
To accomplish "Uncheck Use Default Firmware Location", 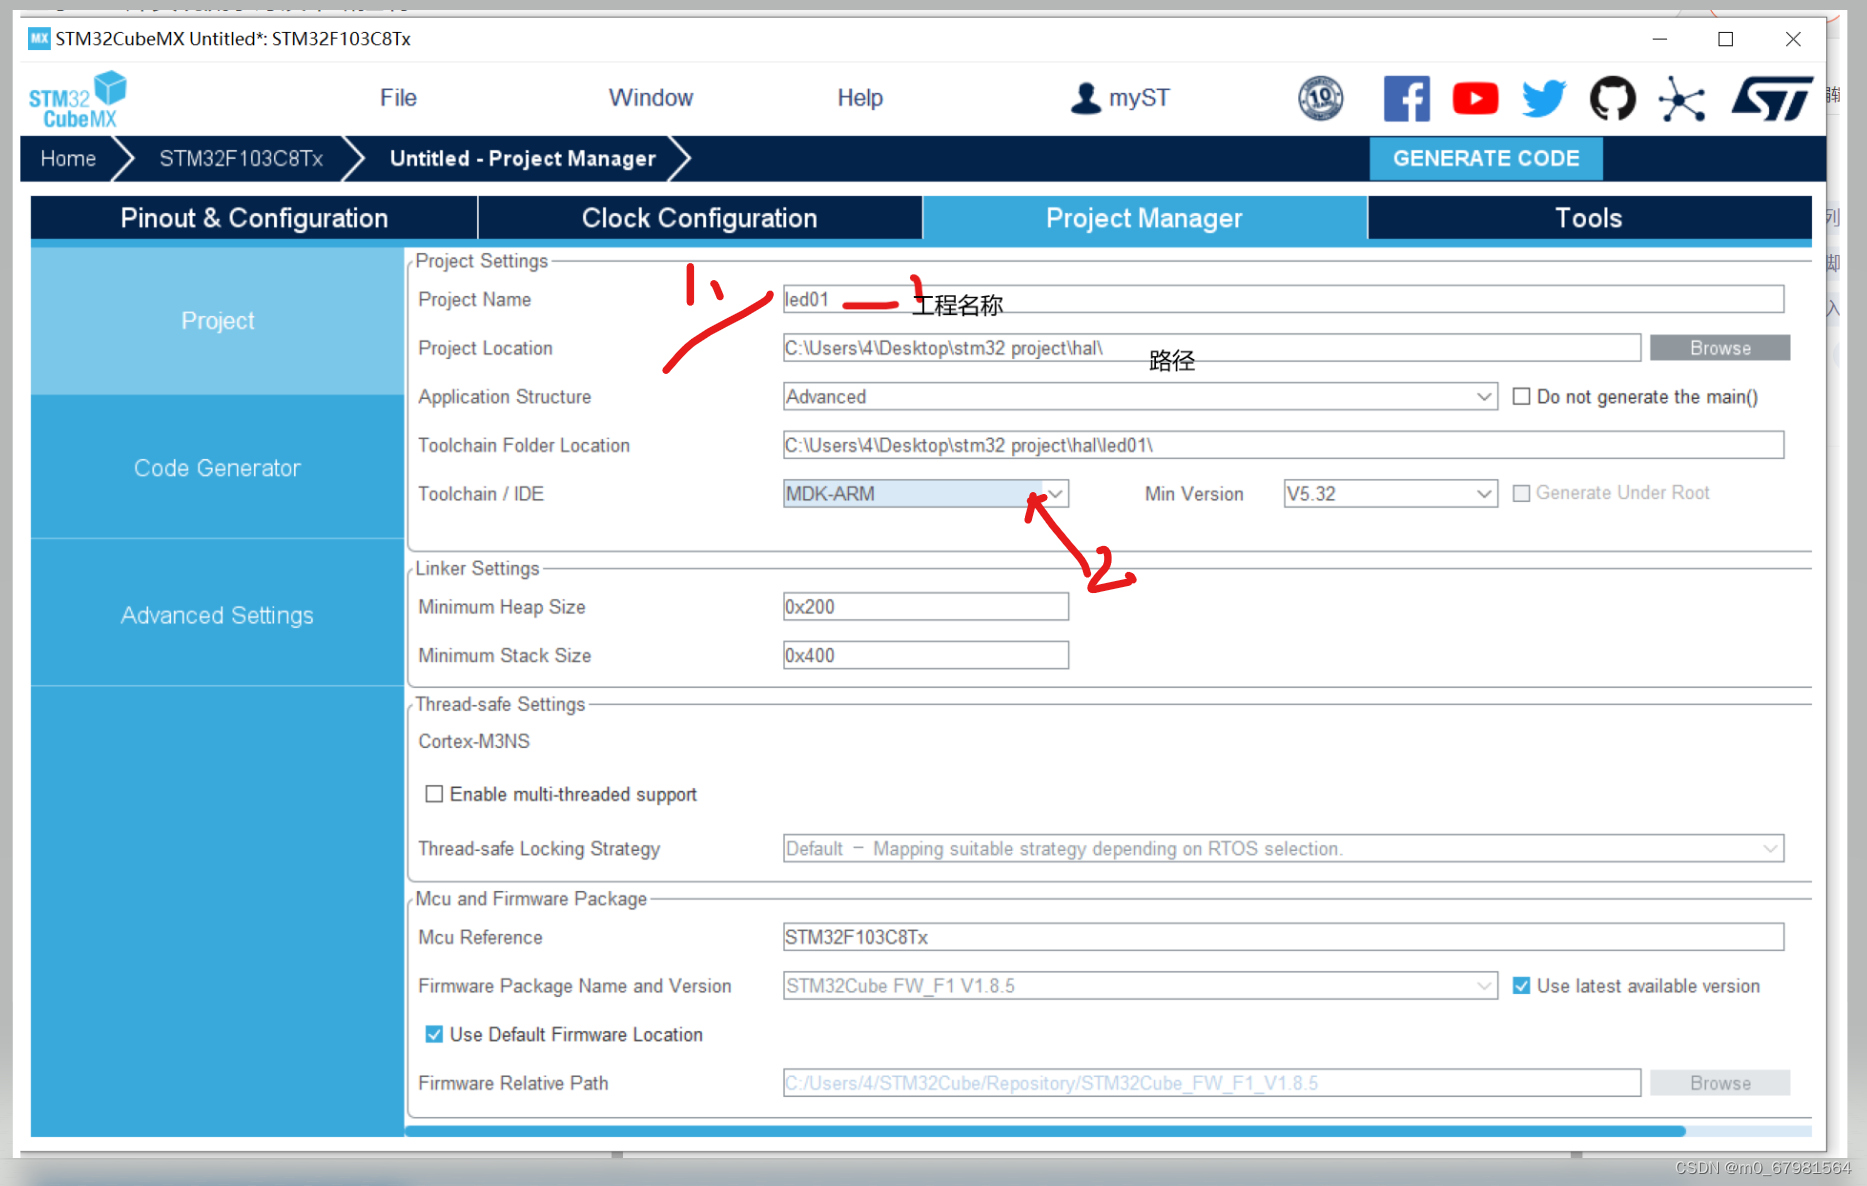I will click(x=434, y=1034).
